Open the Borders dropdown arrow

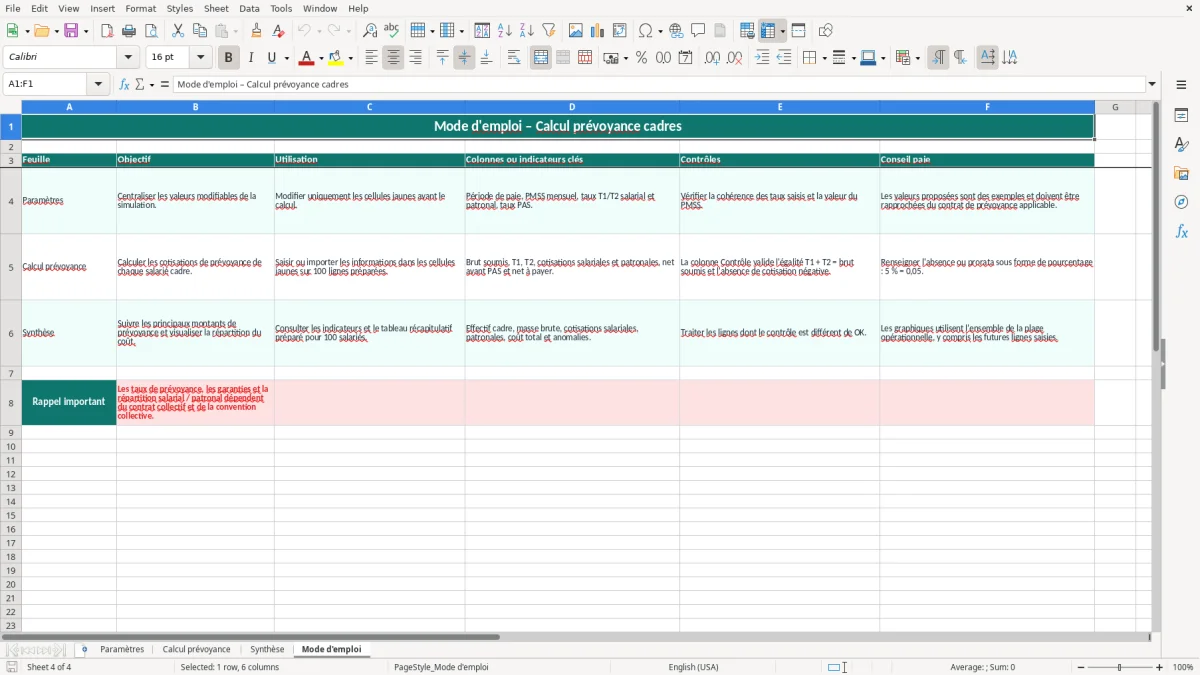click(x=824, y=58)
